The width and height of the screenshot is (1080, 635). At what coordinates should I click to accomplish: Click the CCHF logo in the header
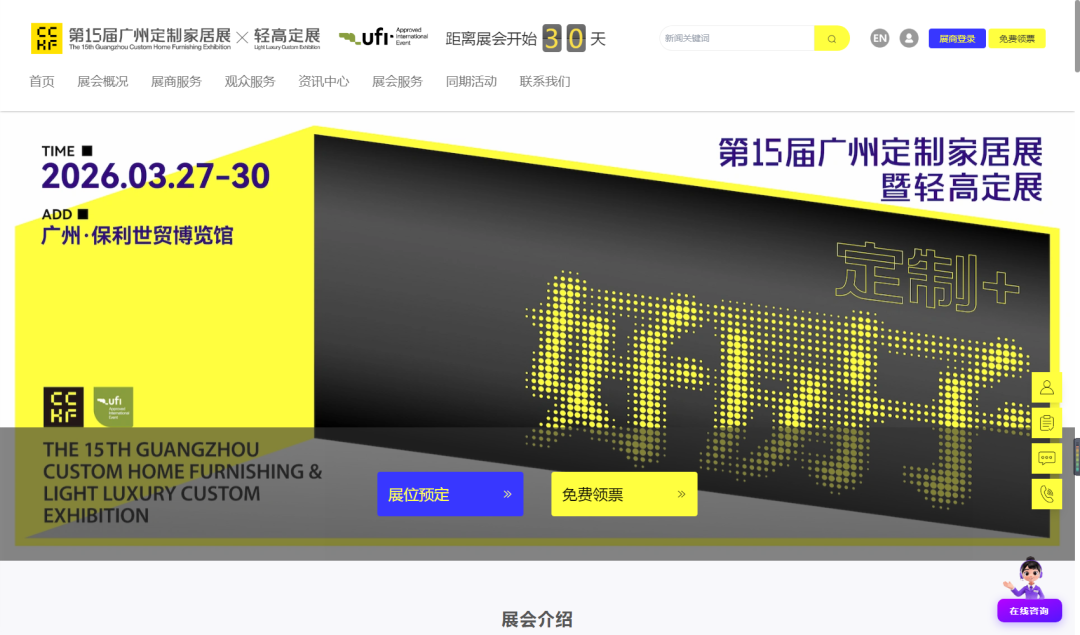46,39
